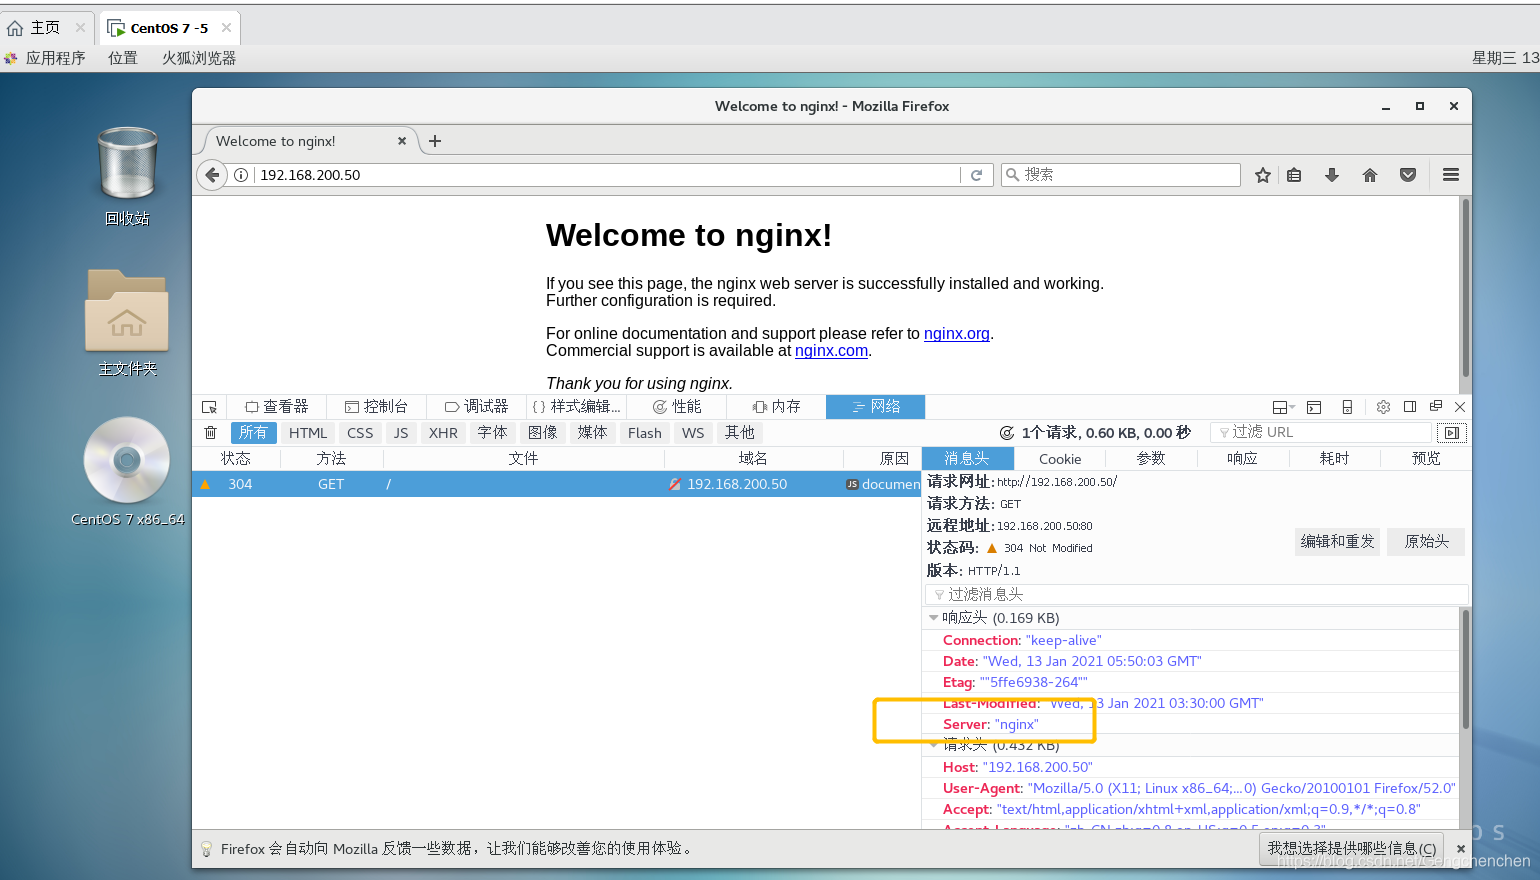This screenshot has height=880, width=1540.
Task: Go to the Firefox home page icon
Action: pyautogui.click(x=1370, y=175)
